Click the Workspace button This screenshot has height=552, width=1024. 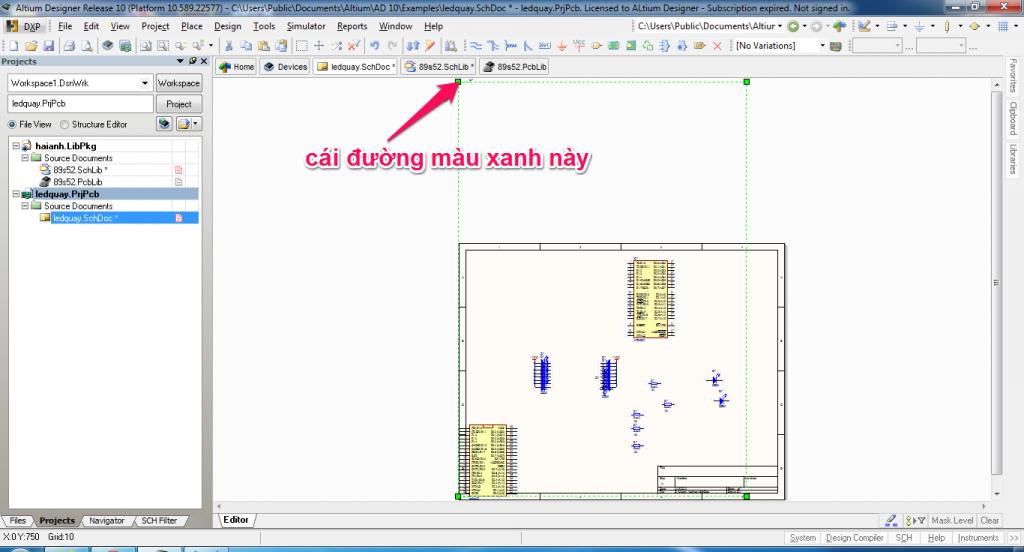(178, 83)
